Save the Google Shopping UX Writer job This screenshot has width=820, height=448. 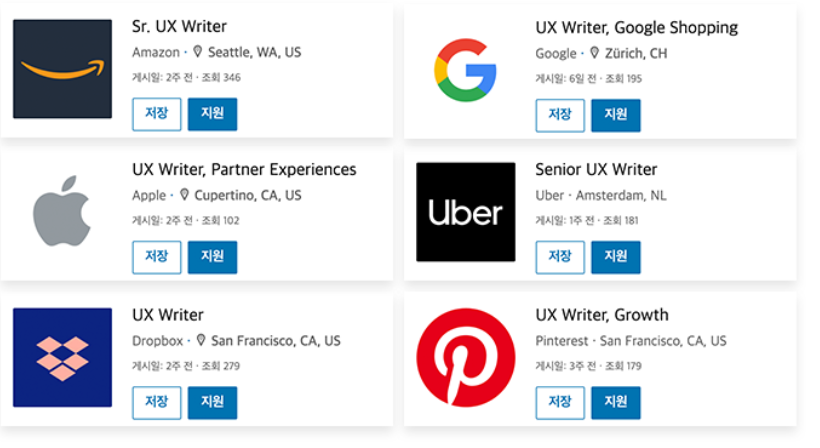click(x=560, y=115)
